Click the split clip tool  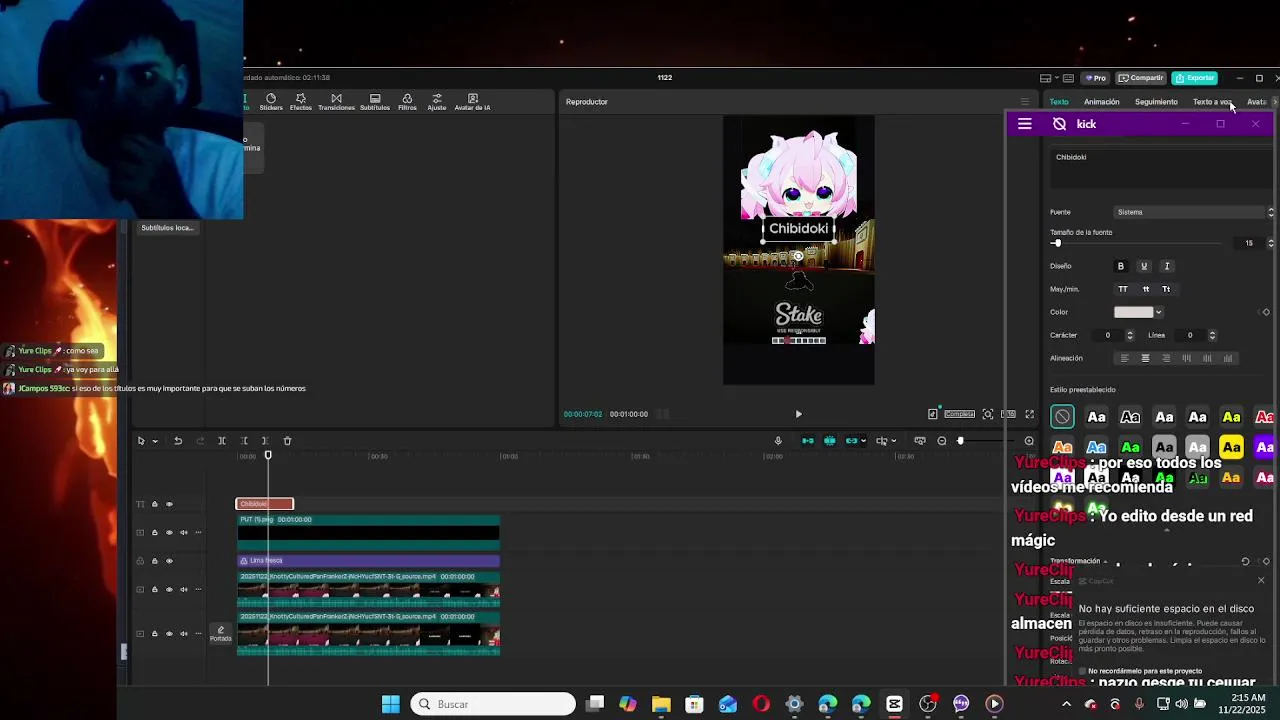[222, 441]
